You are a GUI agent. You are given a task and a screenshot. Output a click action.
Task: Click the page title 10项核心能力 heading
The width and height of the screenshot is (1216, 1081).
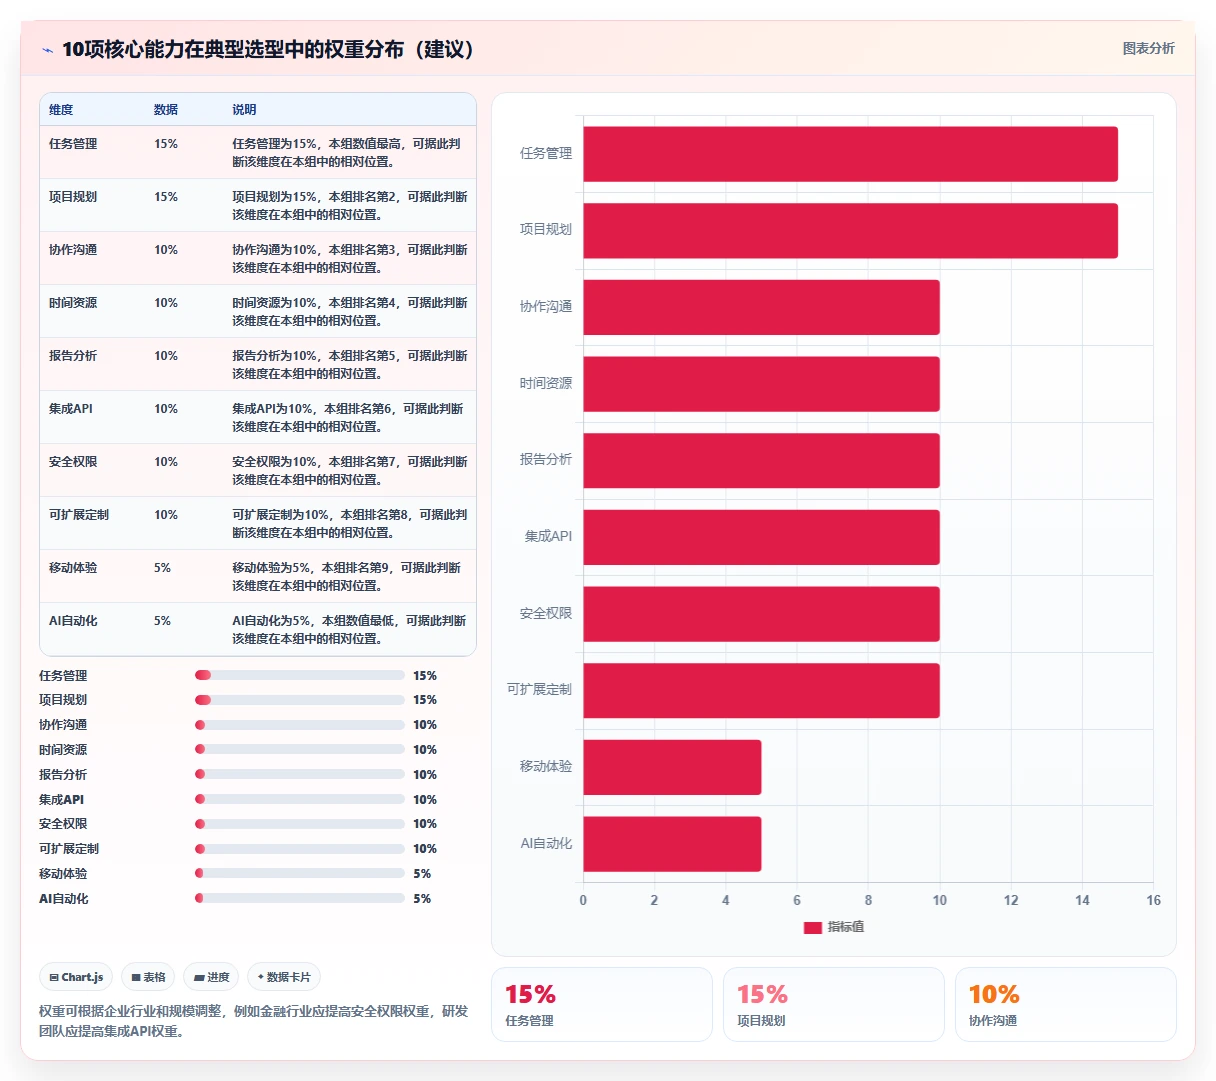pyautogui.click(x=268, y=49)
